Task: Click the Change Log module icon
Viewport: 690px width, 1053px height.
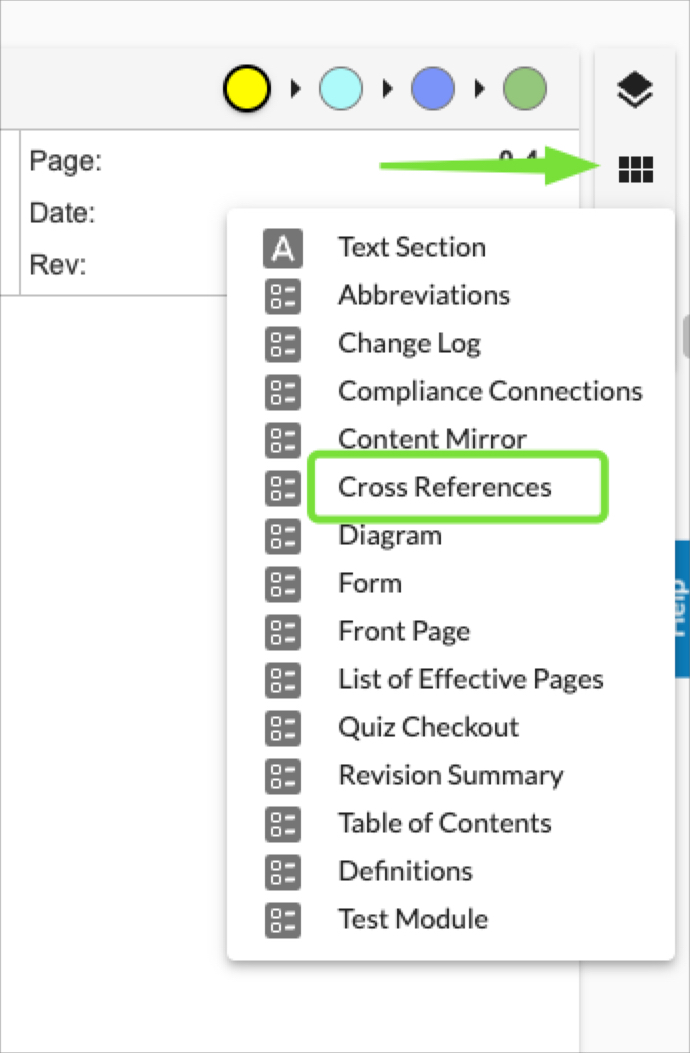Action: (x=283, y=345)
